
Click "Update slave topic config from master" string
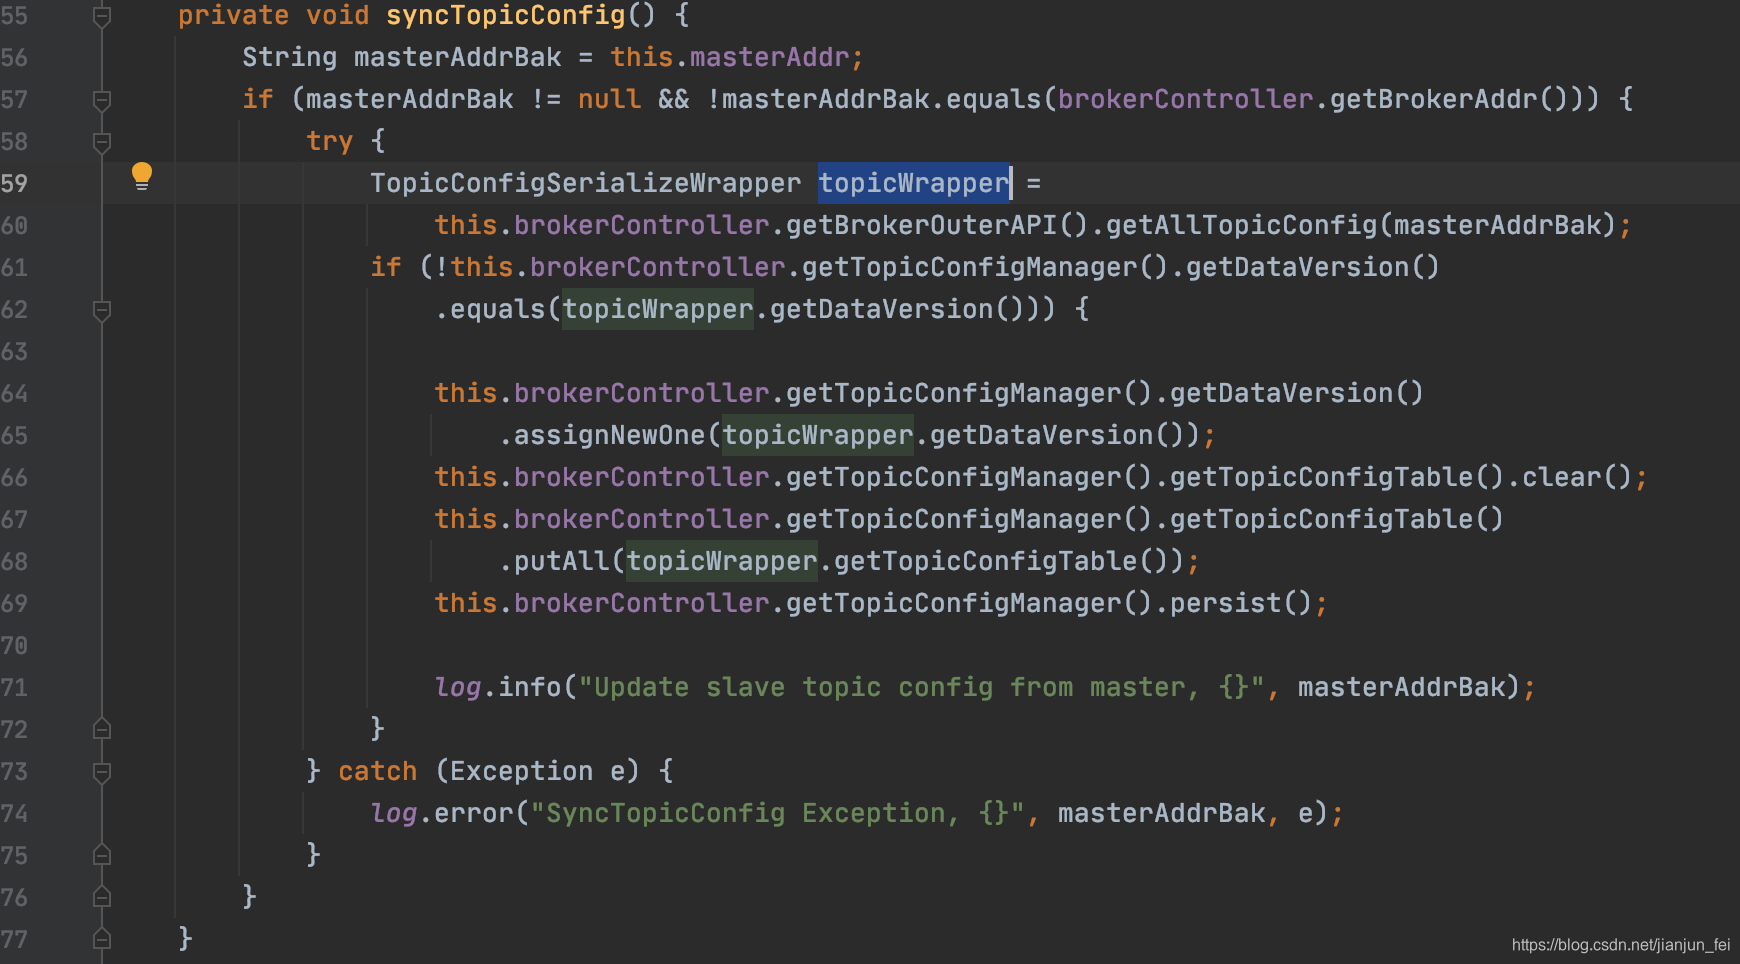(x=921, y=687)
